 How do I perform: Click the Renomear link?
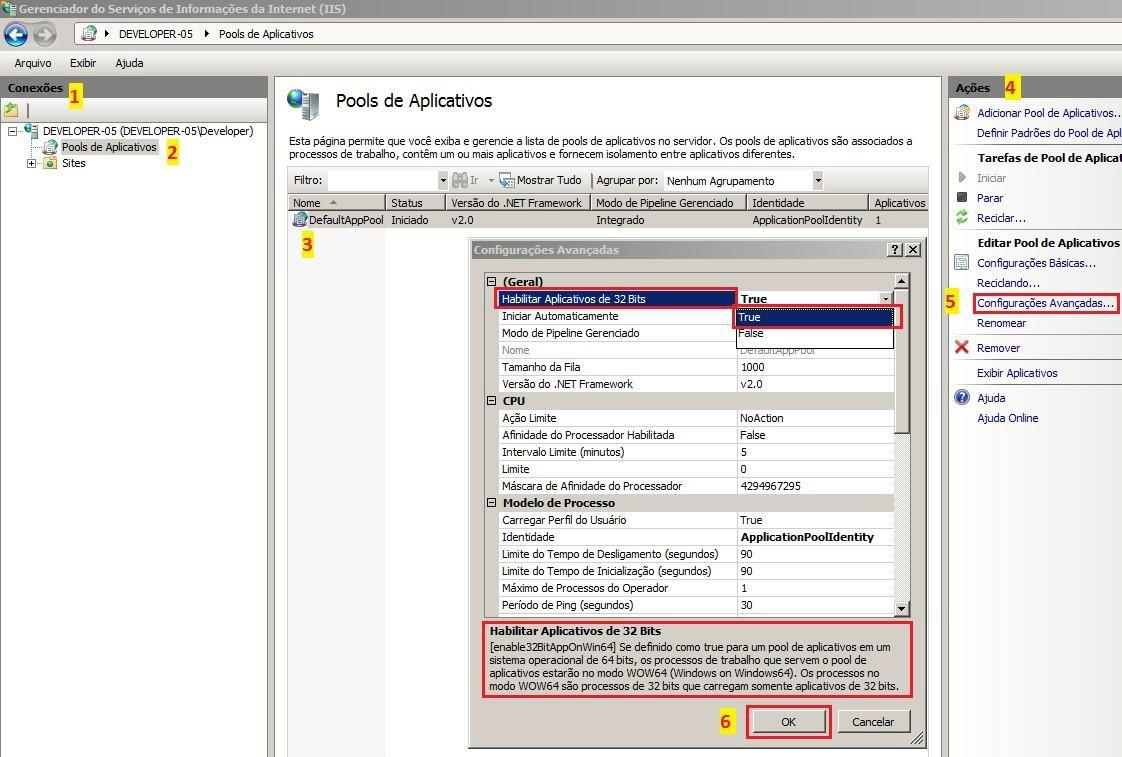(1002, 323)
